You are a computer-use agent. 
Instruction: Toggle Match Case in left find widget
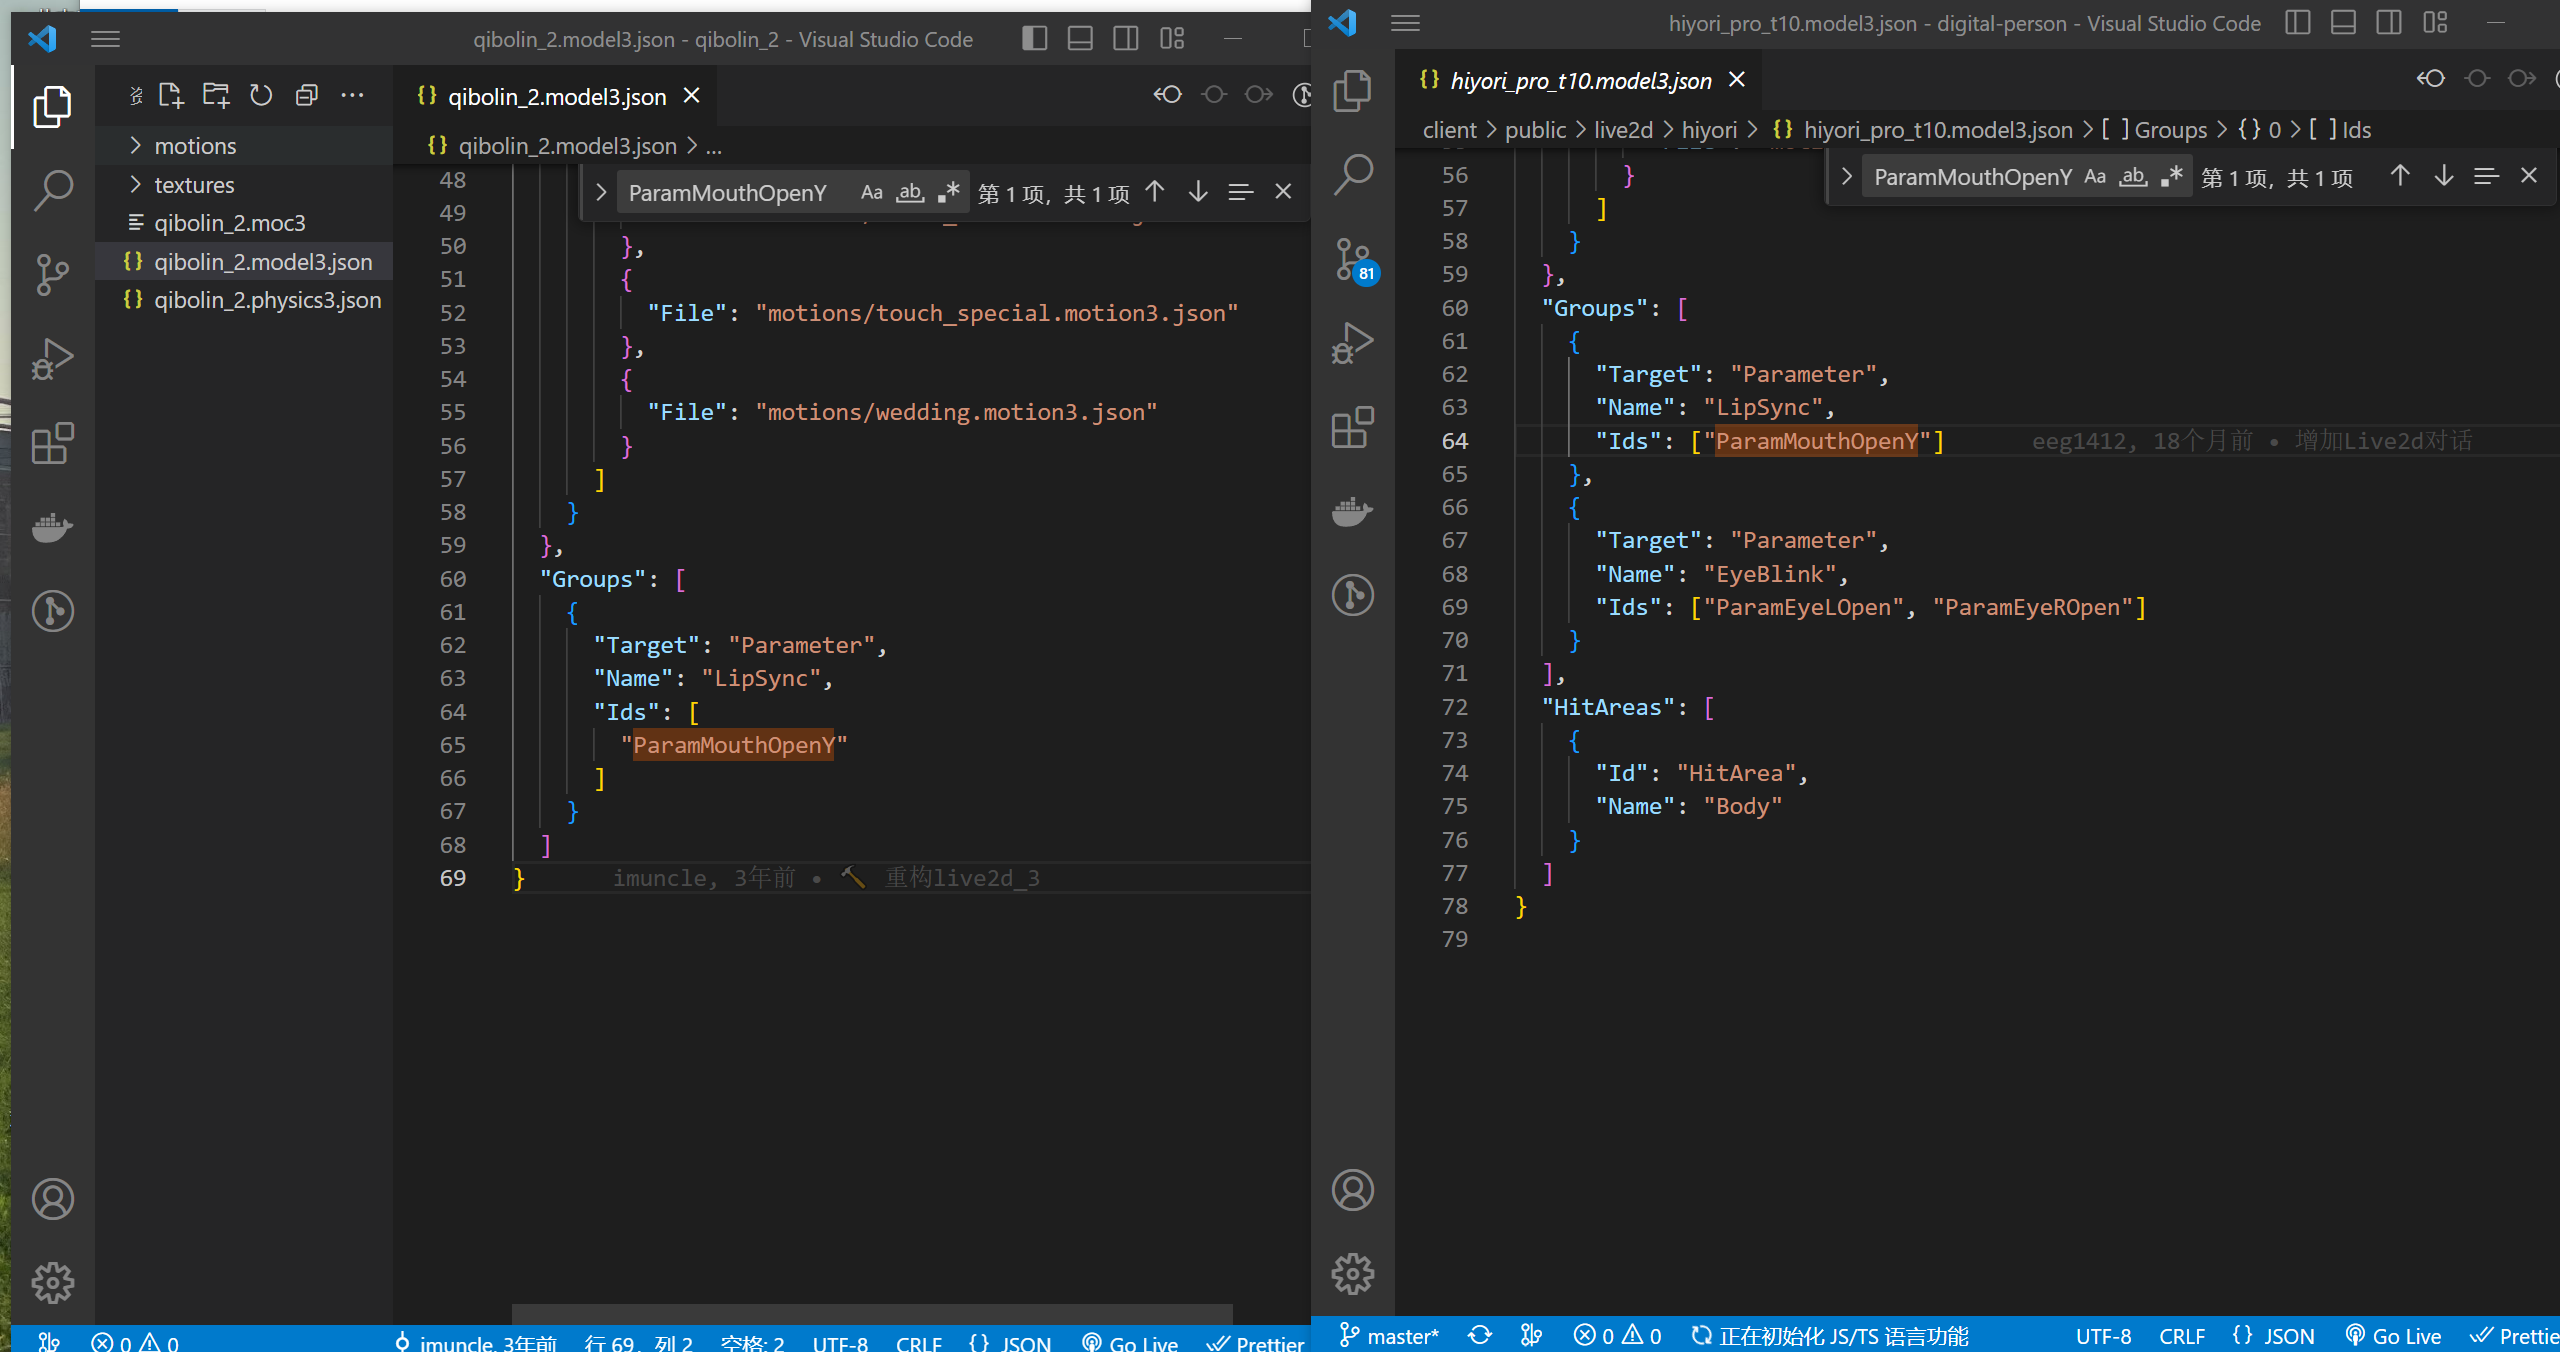[871, 192]
